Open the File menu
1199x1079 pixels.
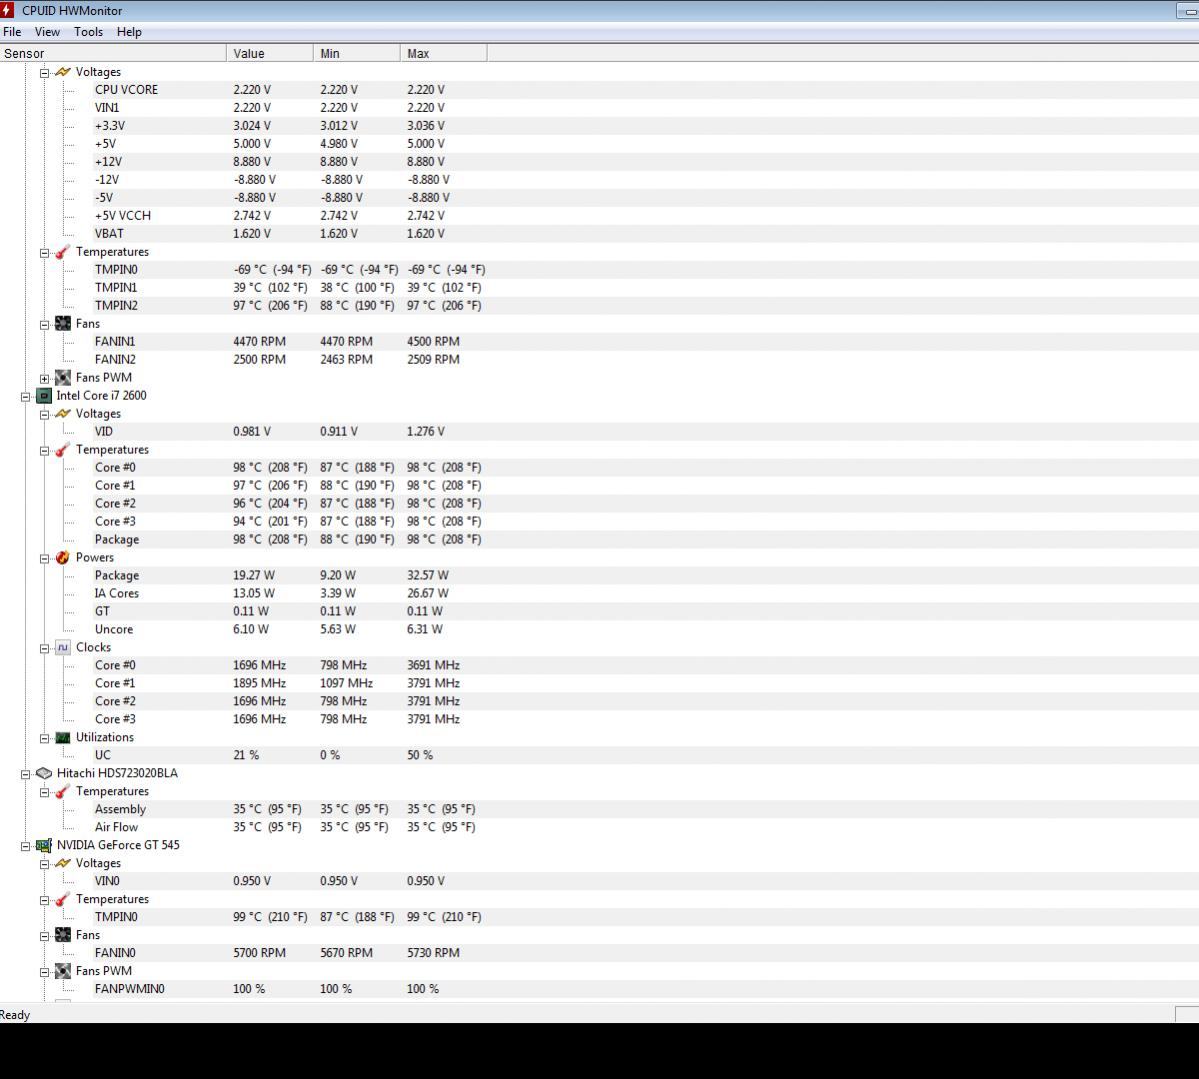point(12,32)
